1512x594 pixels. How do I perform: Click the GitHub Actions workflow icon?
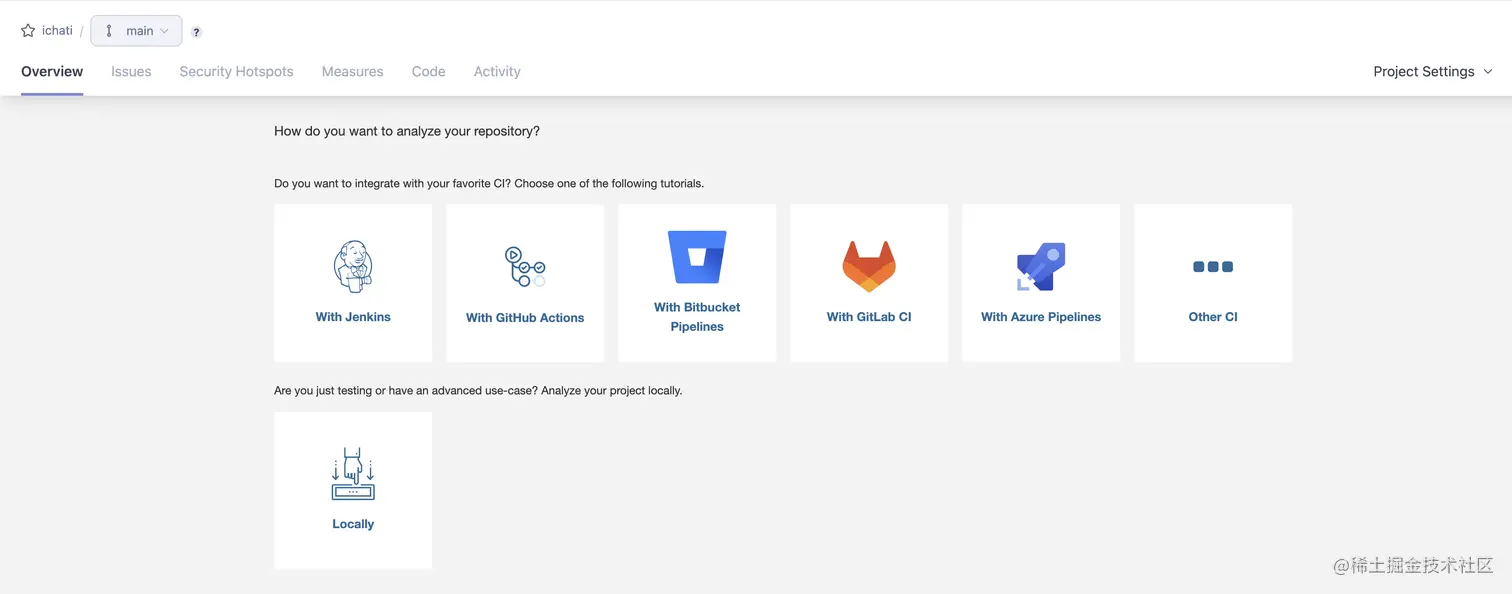pyautogui.click(x=524, y=267)
